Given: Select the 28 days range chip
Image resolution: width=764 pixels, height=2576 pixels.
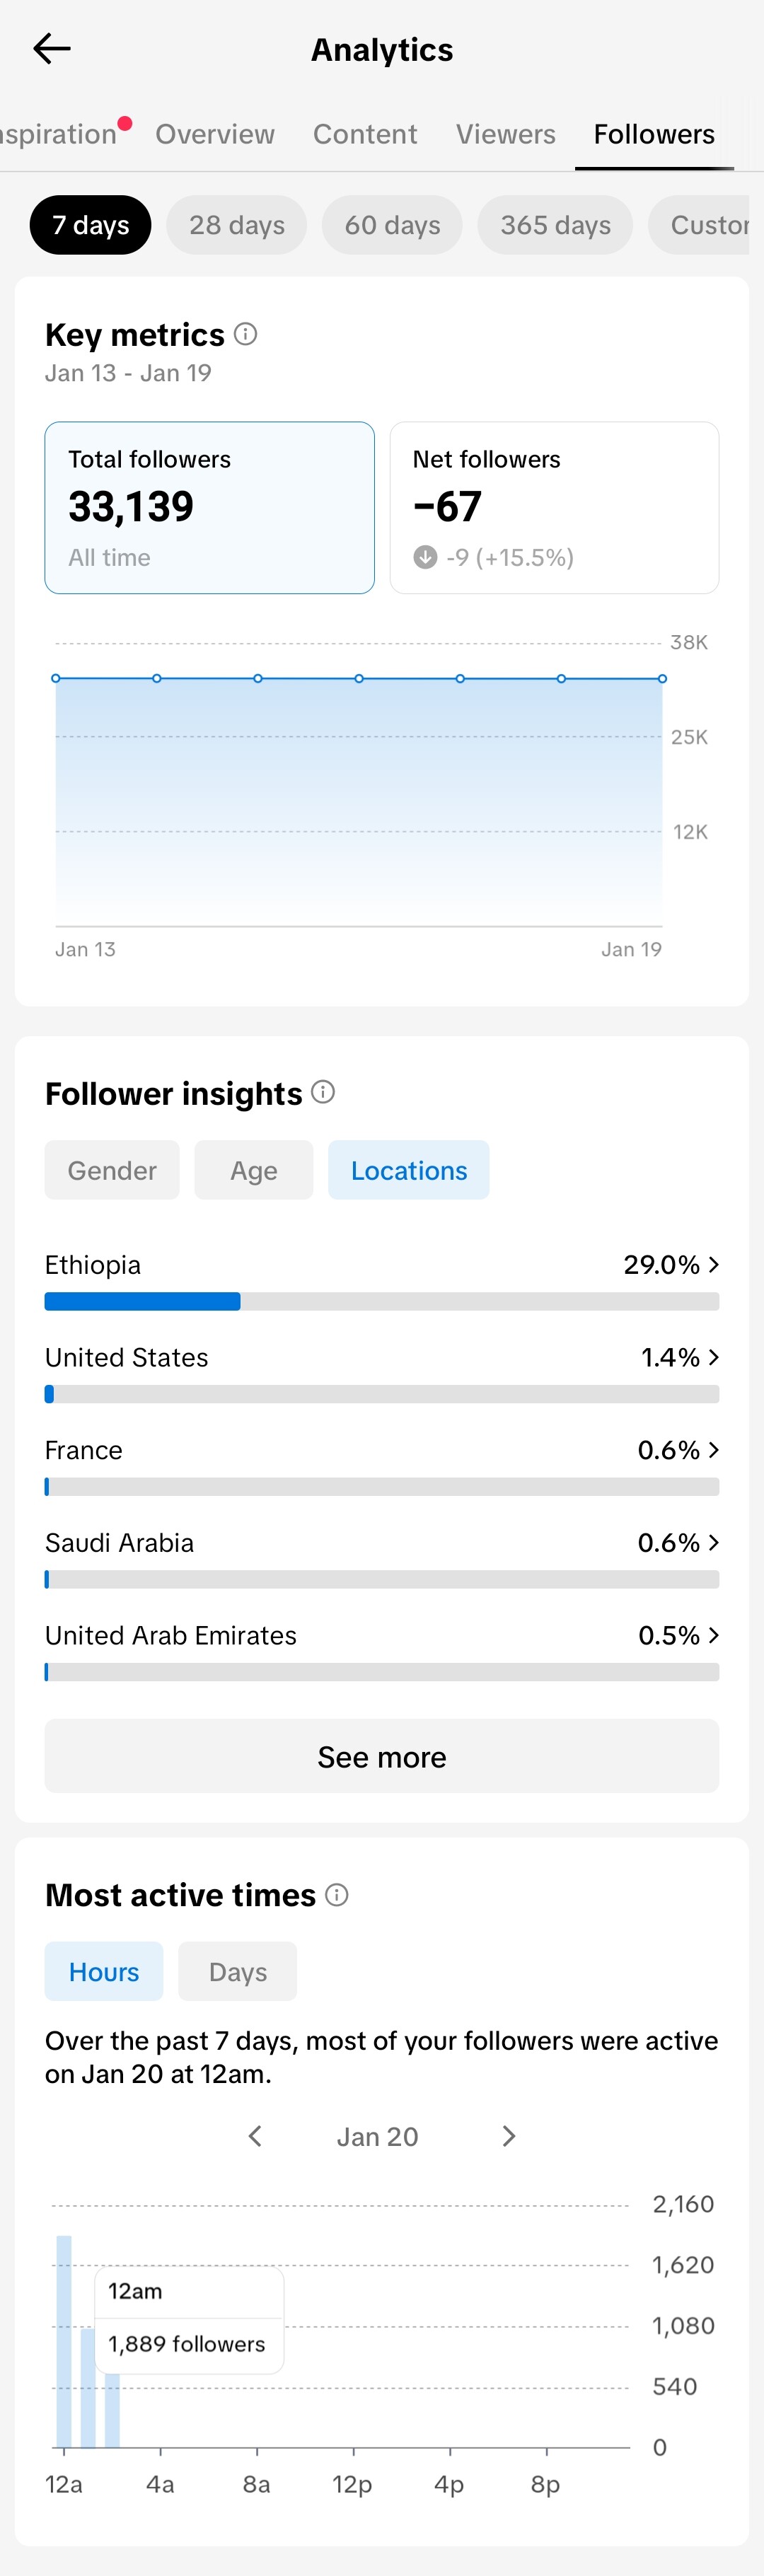Looking at the screenshot, I should pos(237,225).
